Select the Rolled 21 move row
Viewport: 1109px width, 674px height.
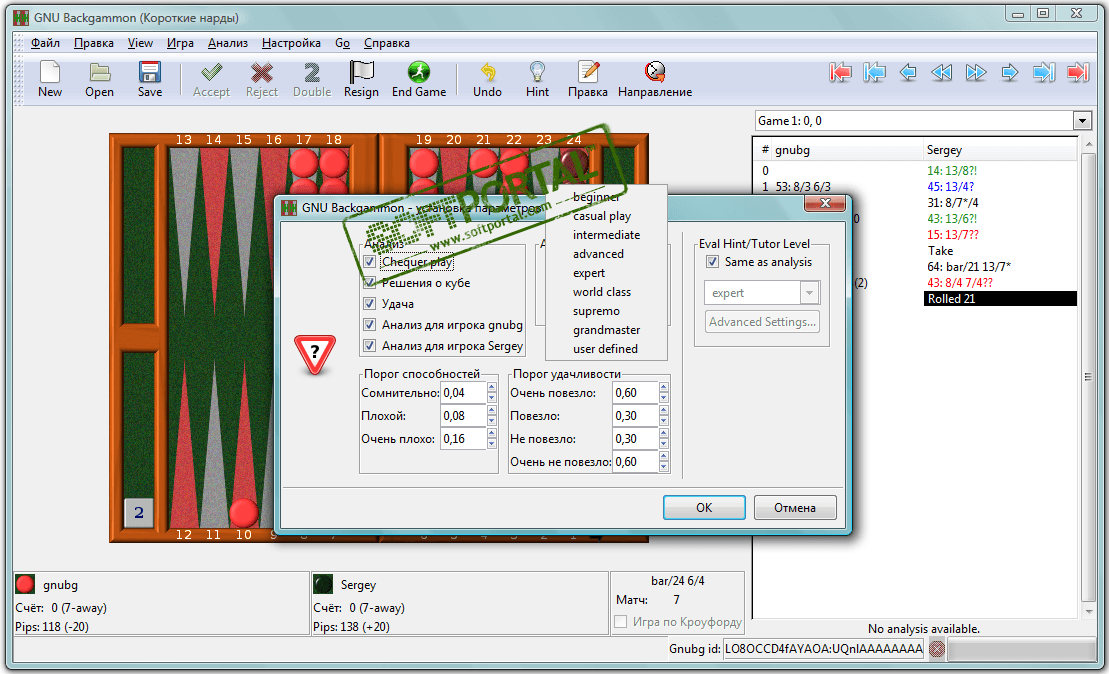tap(1000, 298)
